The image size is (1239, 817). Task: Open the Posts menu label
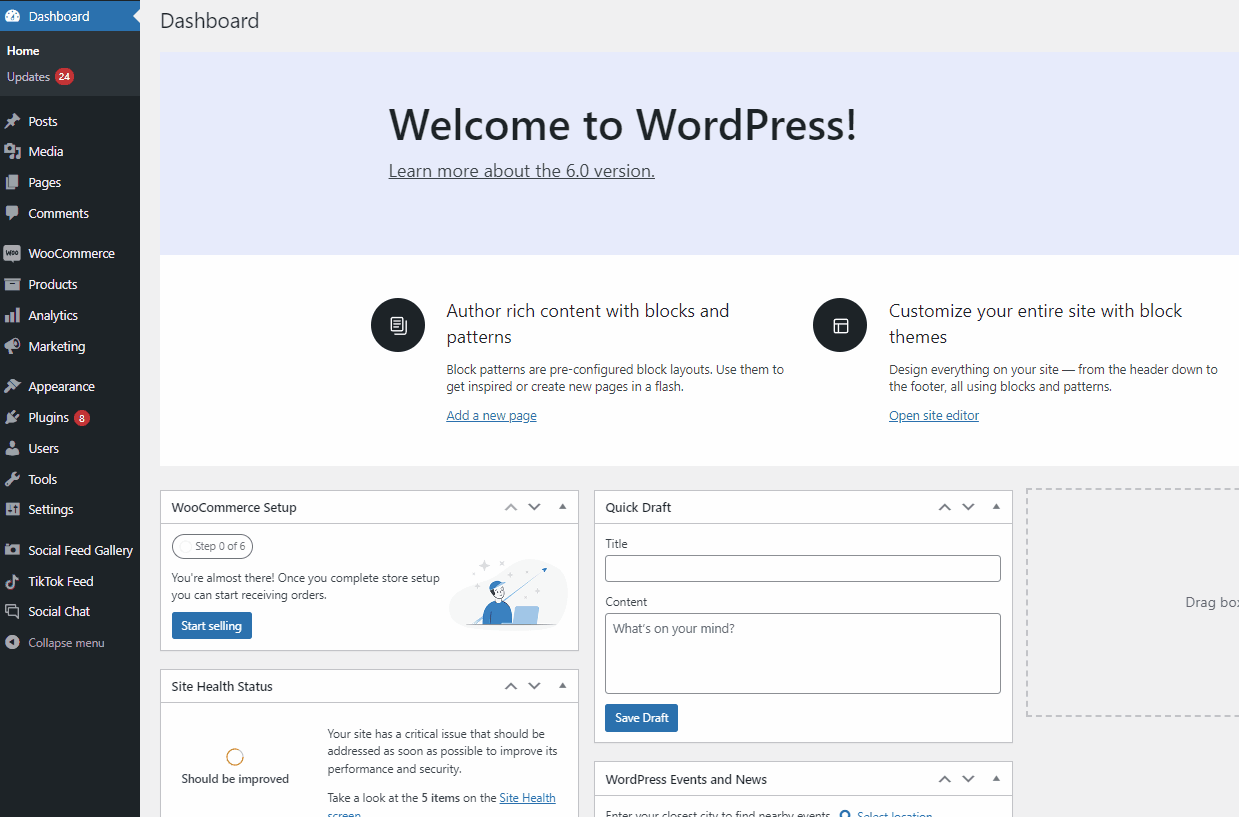[x=43, y=121]
